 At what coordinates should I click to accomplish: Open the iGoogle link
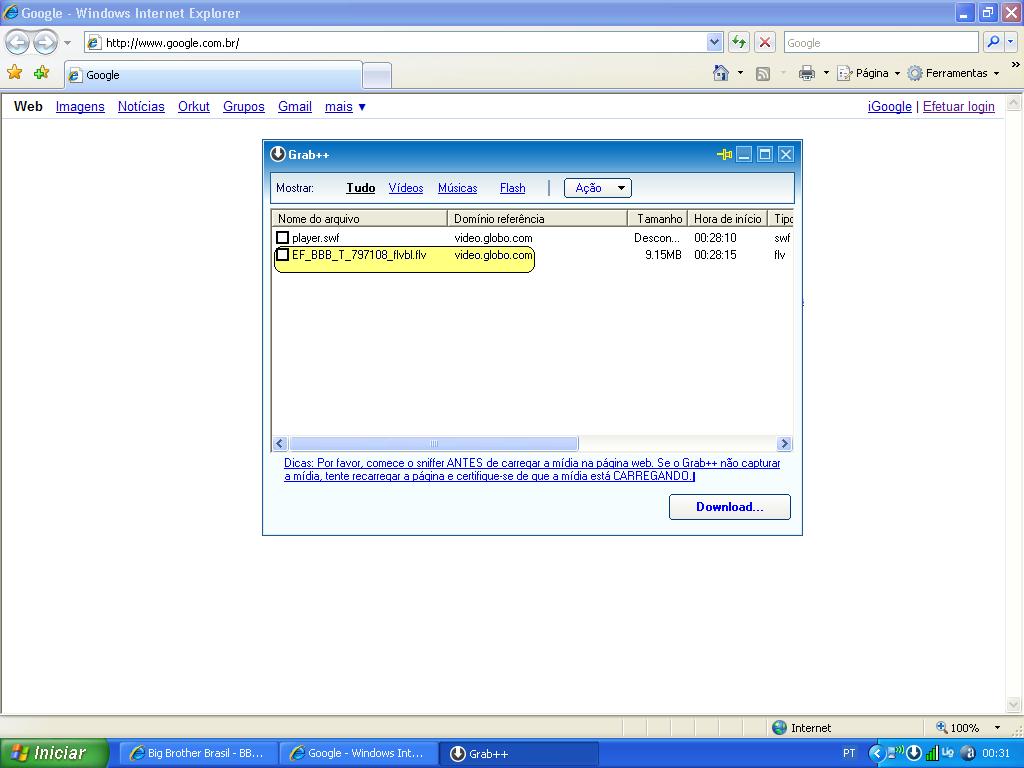[889, 106]
